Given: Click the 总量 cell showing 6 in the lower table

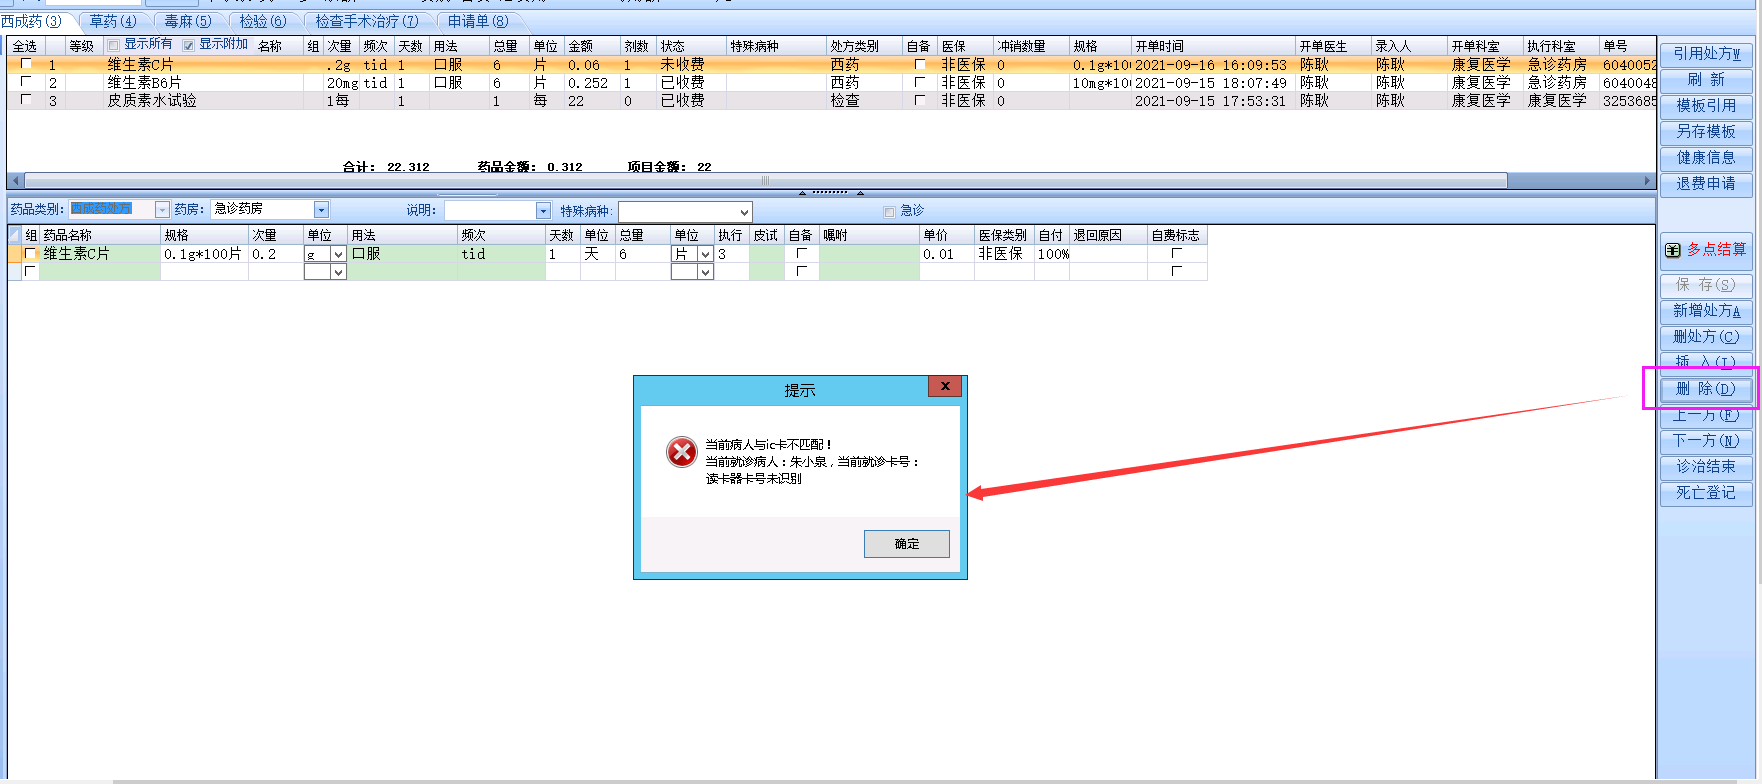Looking at the screenshot, I should [x=642, y=254].
